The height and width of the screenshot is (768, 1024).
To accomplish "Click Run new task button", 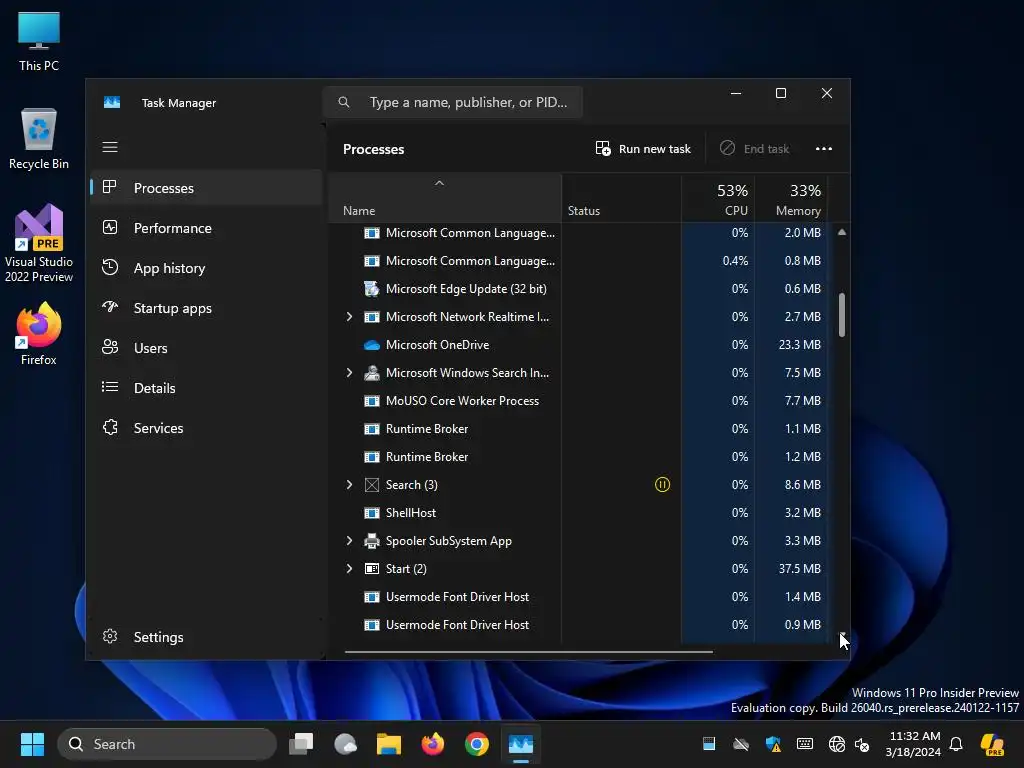I will tap(643, 149).
